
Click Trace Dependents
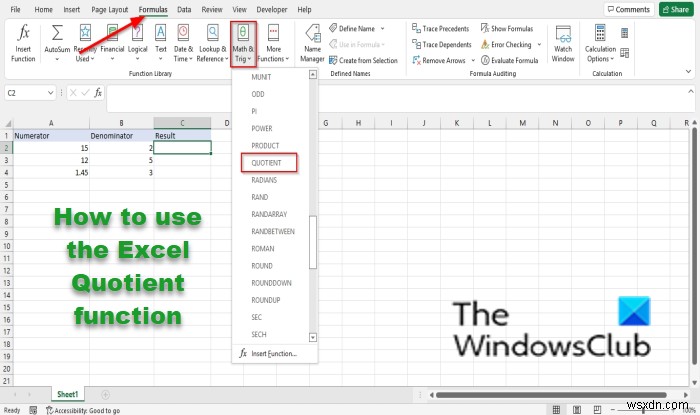click(x=442, y=45)
